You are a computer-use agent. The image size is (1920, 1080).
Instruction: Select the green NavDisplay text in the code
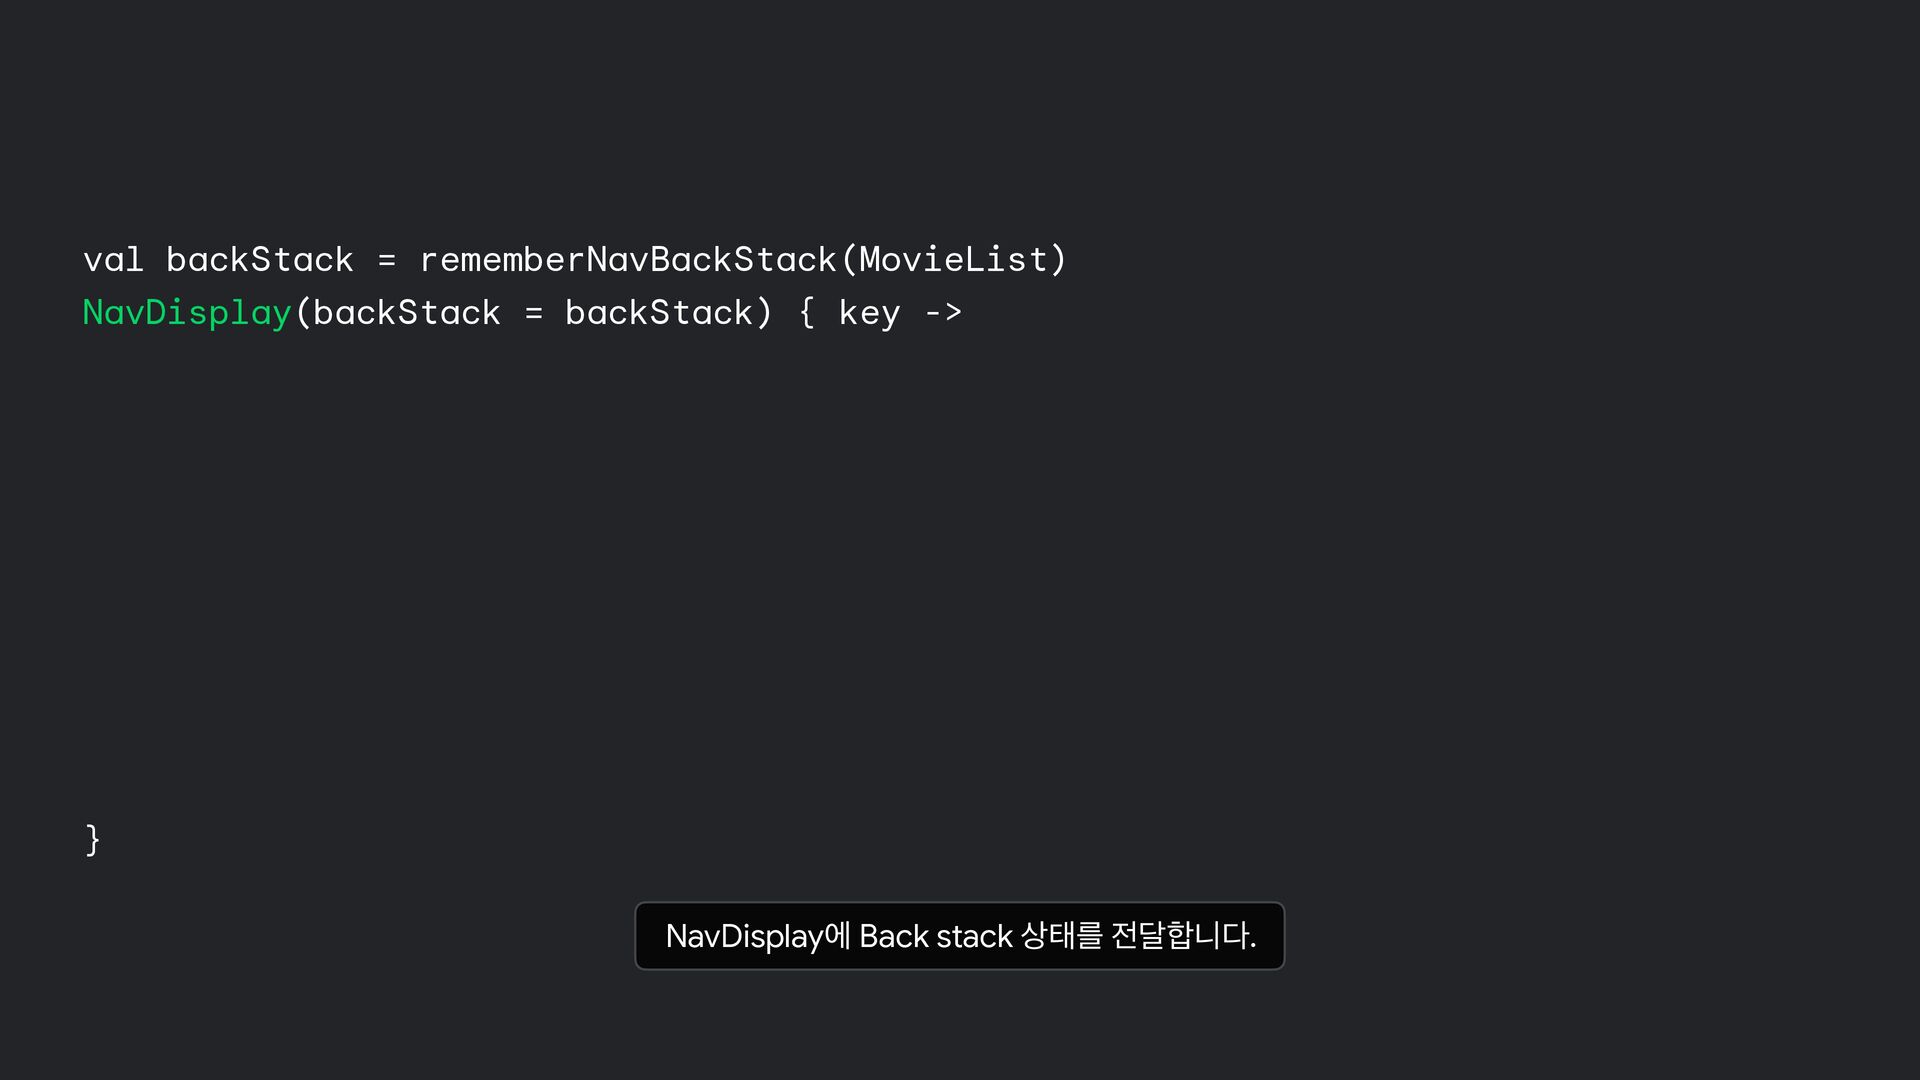[x=187, y=313]
